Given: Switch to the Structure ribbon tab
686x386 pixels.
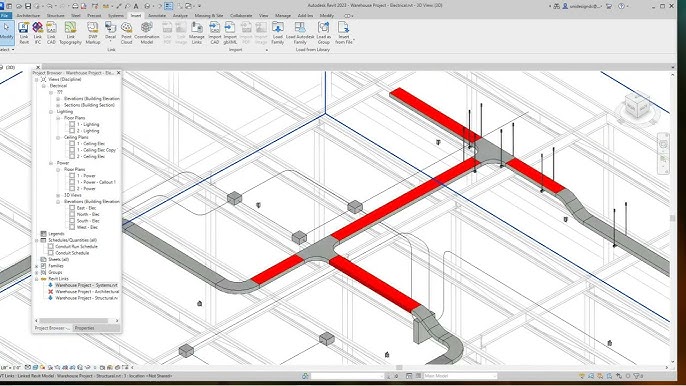Looking at the screenshot, I should 56,15.
